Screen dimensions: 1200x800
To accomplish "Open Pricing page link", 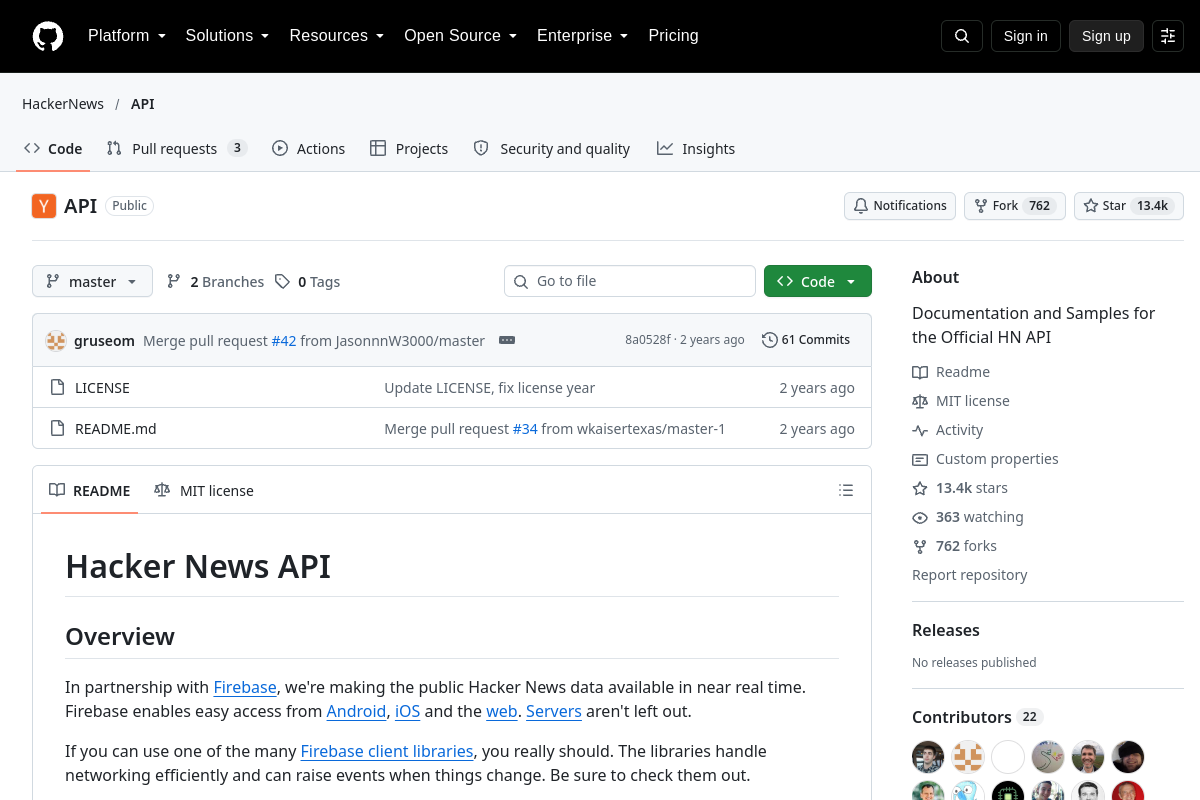I will [673, 36].
